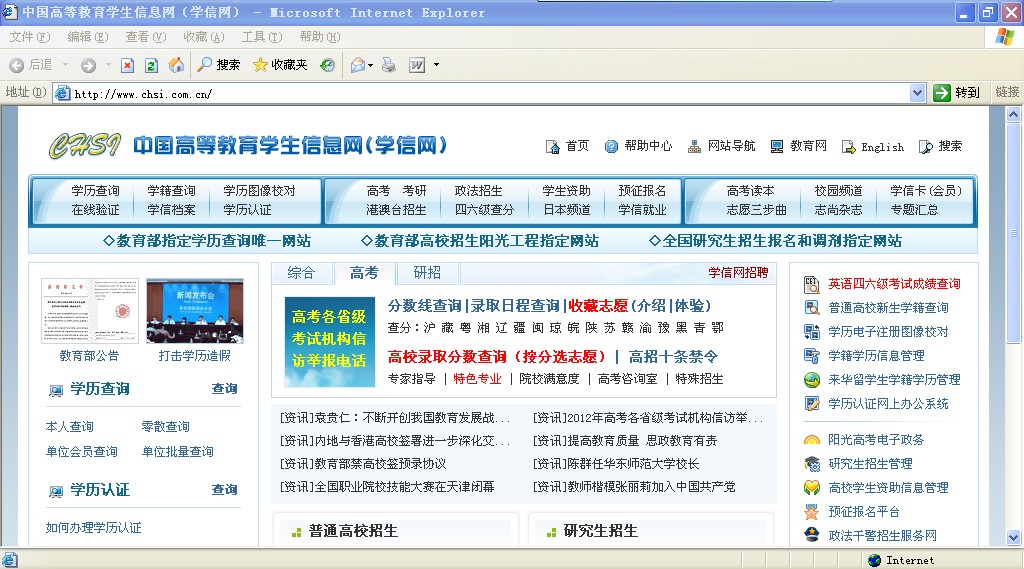Open Favorites (收藏夹) star button
The image size is (1024, 569).
point(280,65)
